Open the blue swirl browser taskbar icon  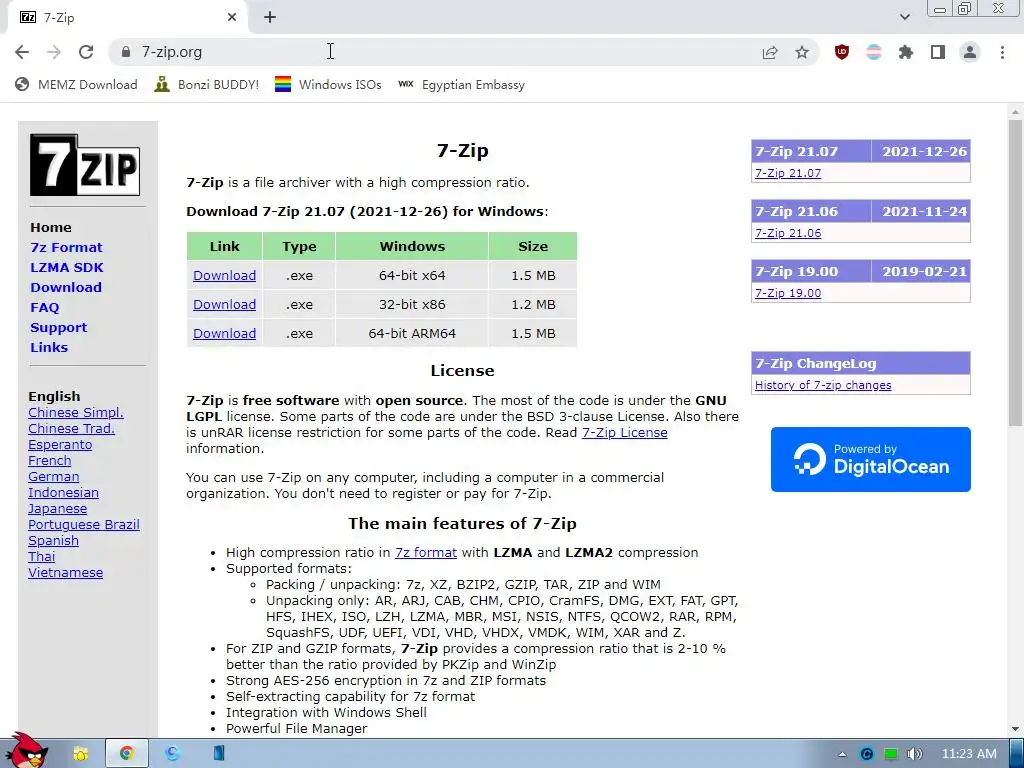[x=172, y=754]
